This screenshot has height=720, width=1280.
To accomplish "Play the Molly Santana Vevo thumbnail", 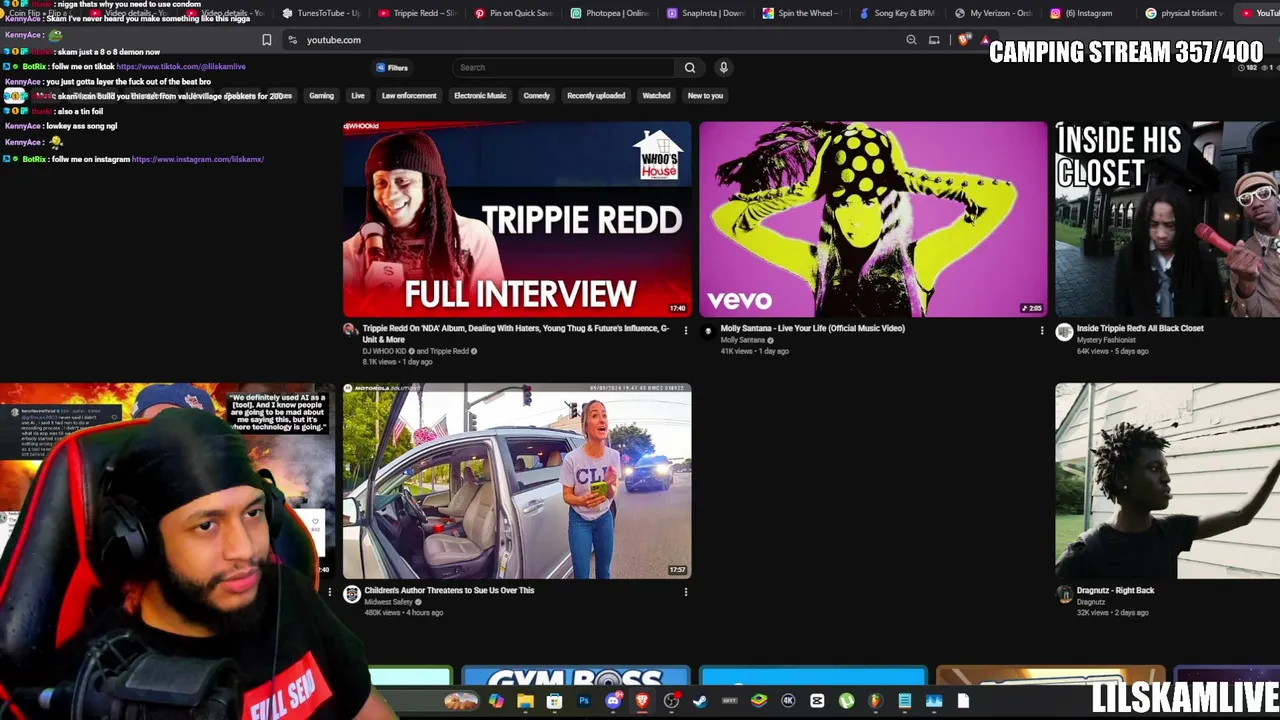I will [873, 219].
